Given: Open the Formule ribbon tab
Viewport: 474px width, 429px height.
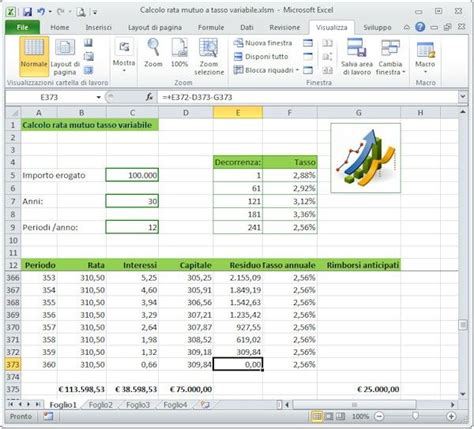Looking at the screenshot, I should 211,27.
